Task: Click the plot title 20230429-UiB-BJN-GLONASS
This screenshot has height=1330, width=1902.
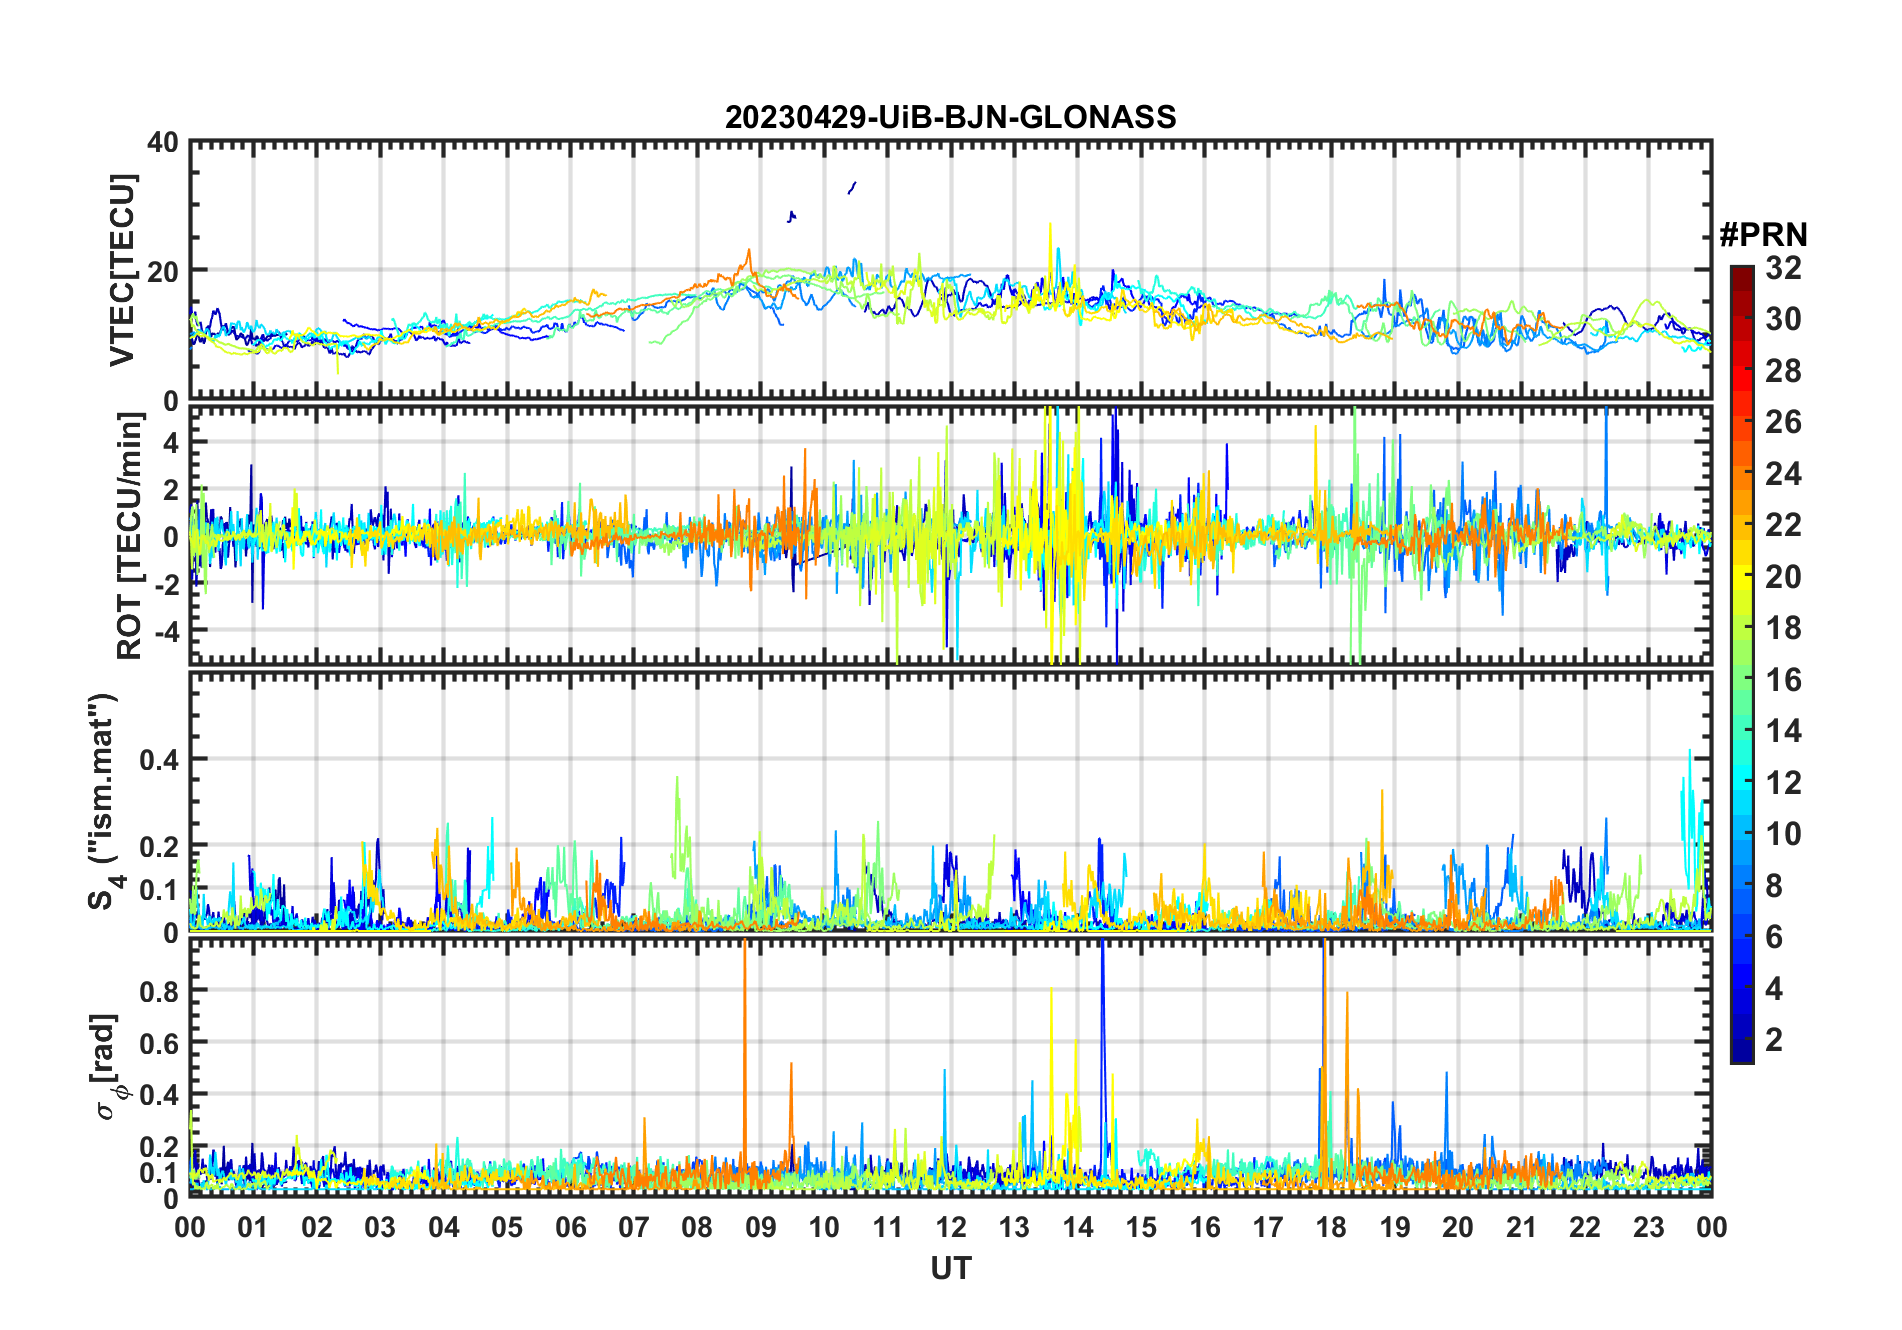Action: [x=950, y=117]
